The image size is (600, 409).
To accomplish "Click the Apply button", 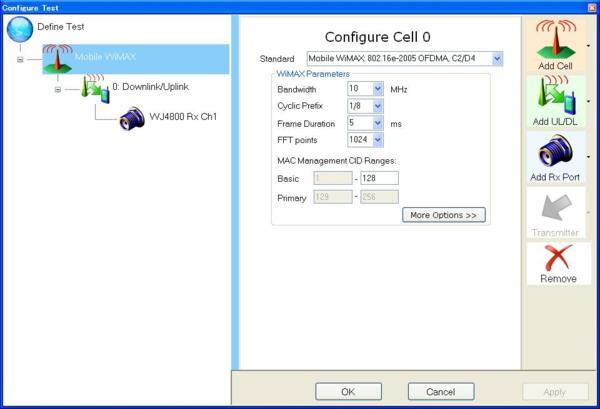I will click(x=555, y=392).
